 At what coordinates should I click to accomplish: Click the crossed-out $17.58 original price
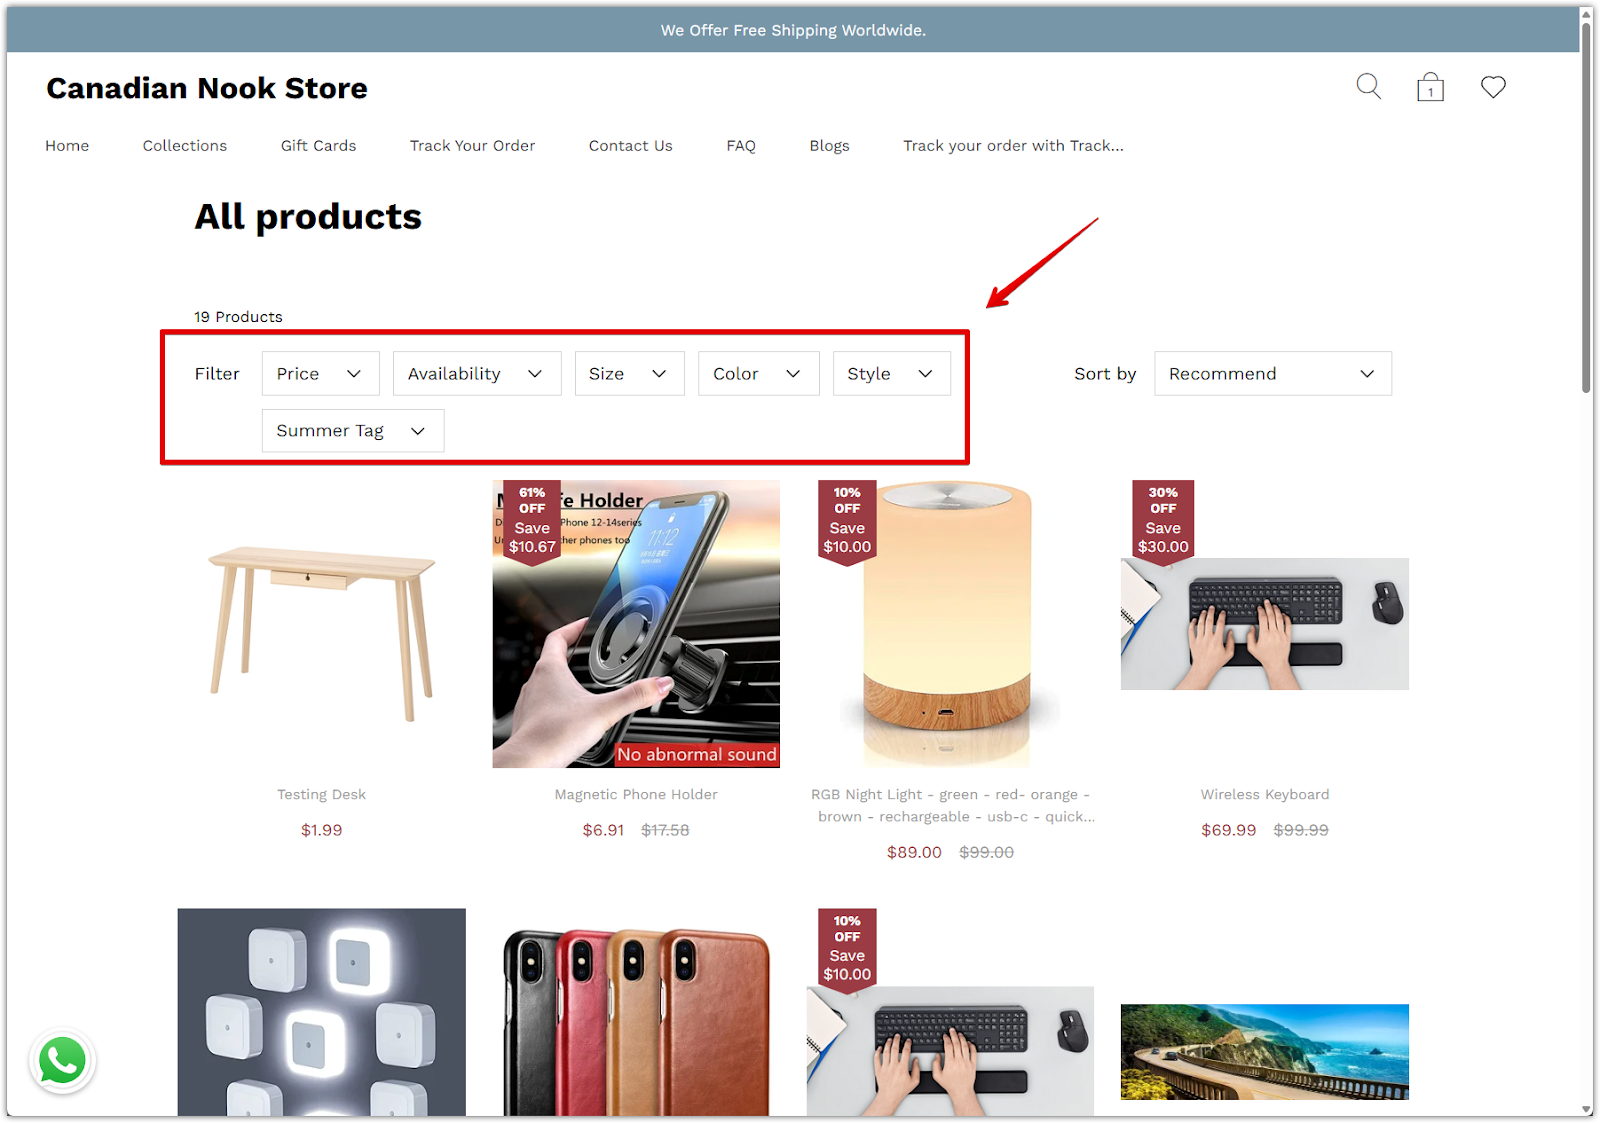665,830
